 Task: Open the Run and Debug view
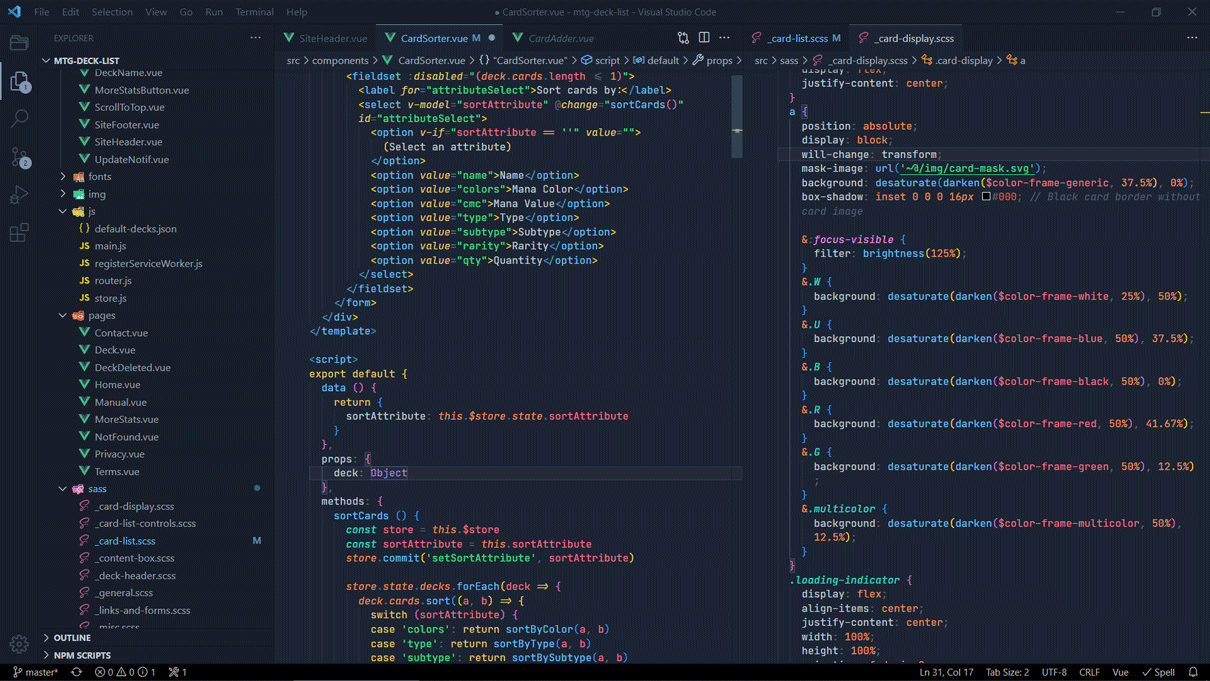pyautogui.click(x=19, y=195)
